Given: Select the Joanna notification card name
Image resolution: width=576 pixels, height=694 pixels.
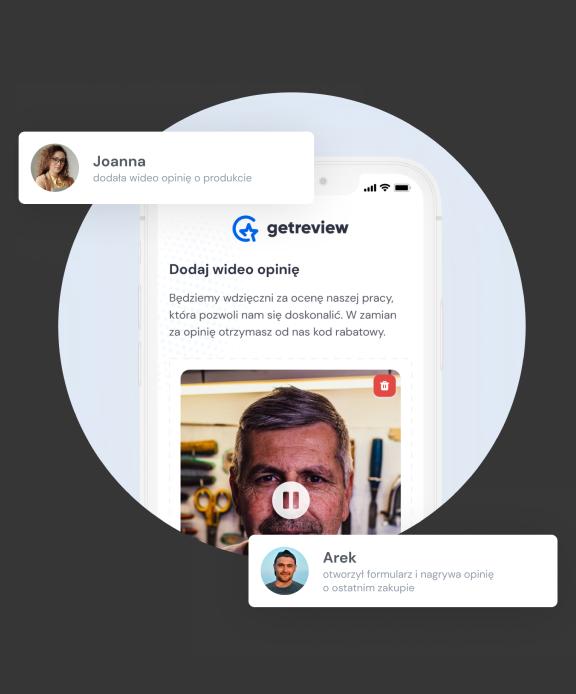Looking at the screenshot, I should [119, 161].
